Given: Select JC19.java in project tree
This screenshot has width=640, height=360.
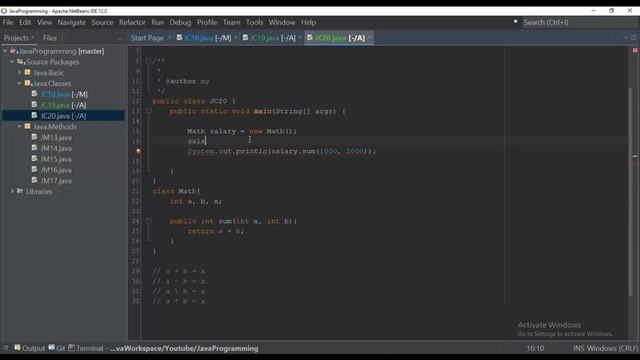Looking at the screenshot, I should pyautogui.click(x=63, y=105).
